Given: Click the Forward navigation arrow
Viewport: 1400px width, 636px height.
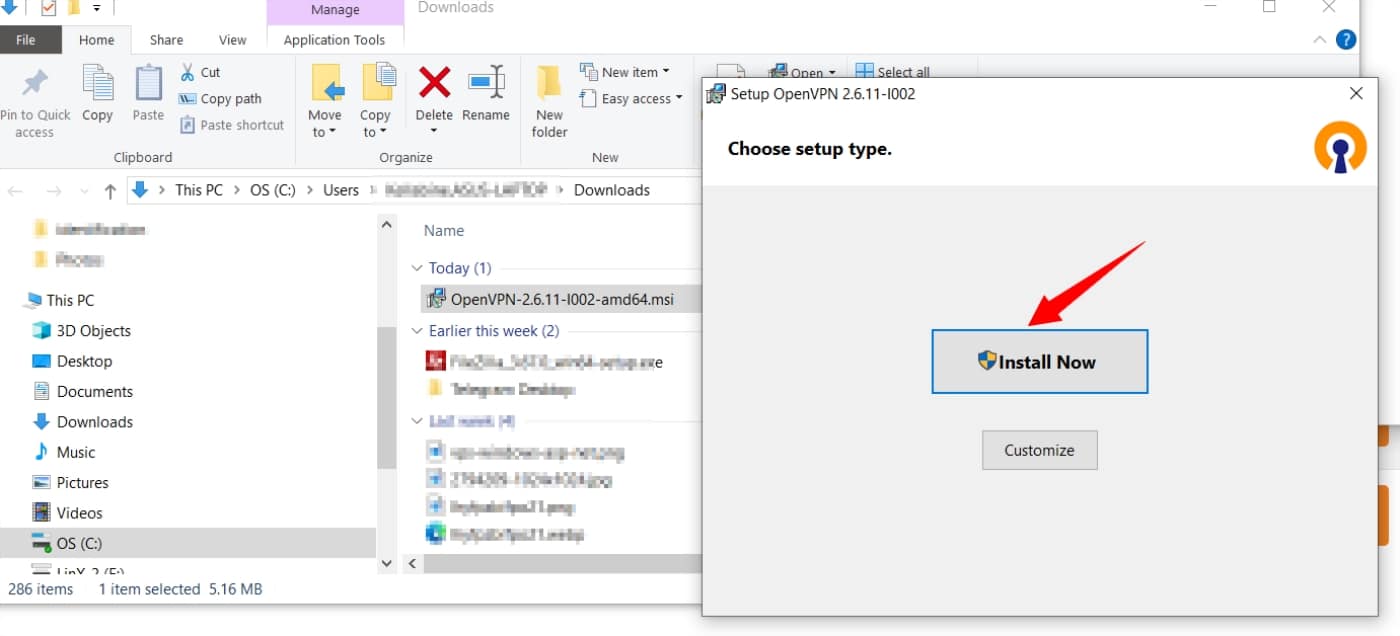Looking at the screenshot, I should tap(54, 190).
